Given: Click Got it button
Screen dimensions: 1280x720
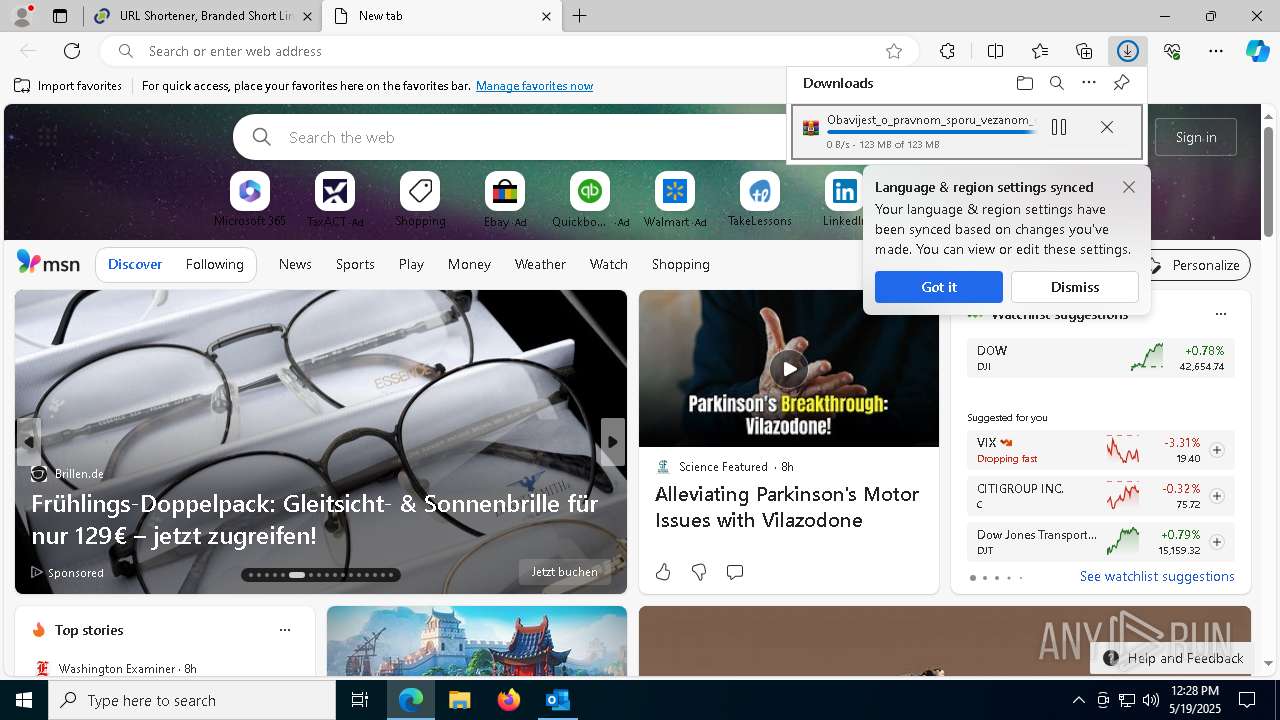Looking at the screenshot, I should coord(938,287).
